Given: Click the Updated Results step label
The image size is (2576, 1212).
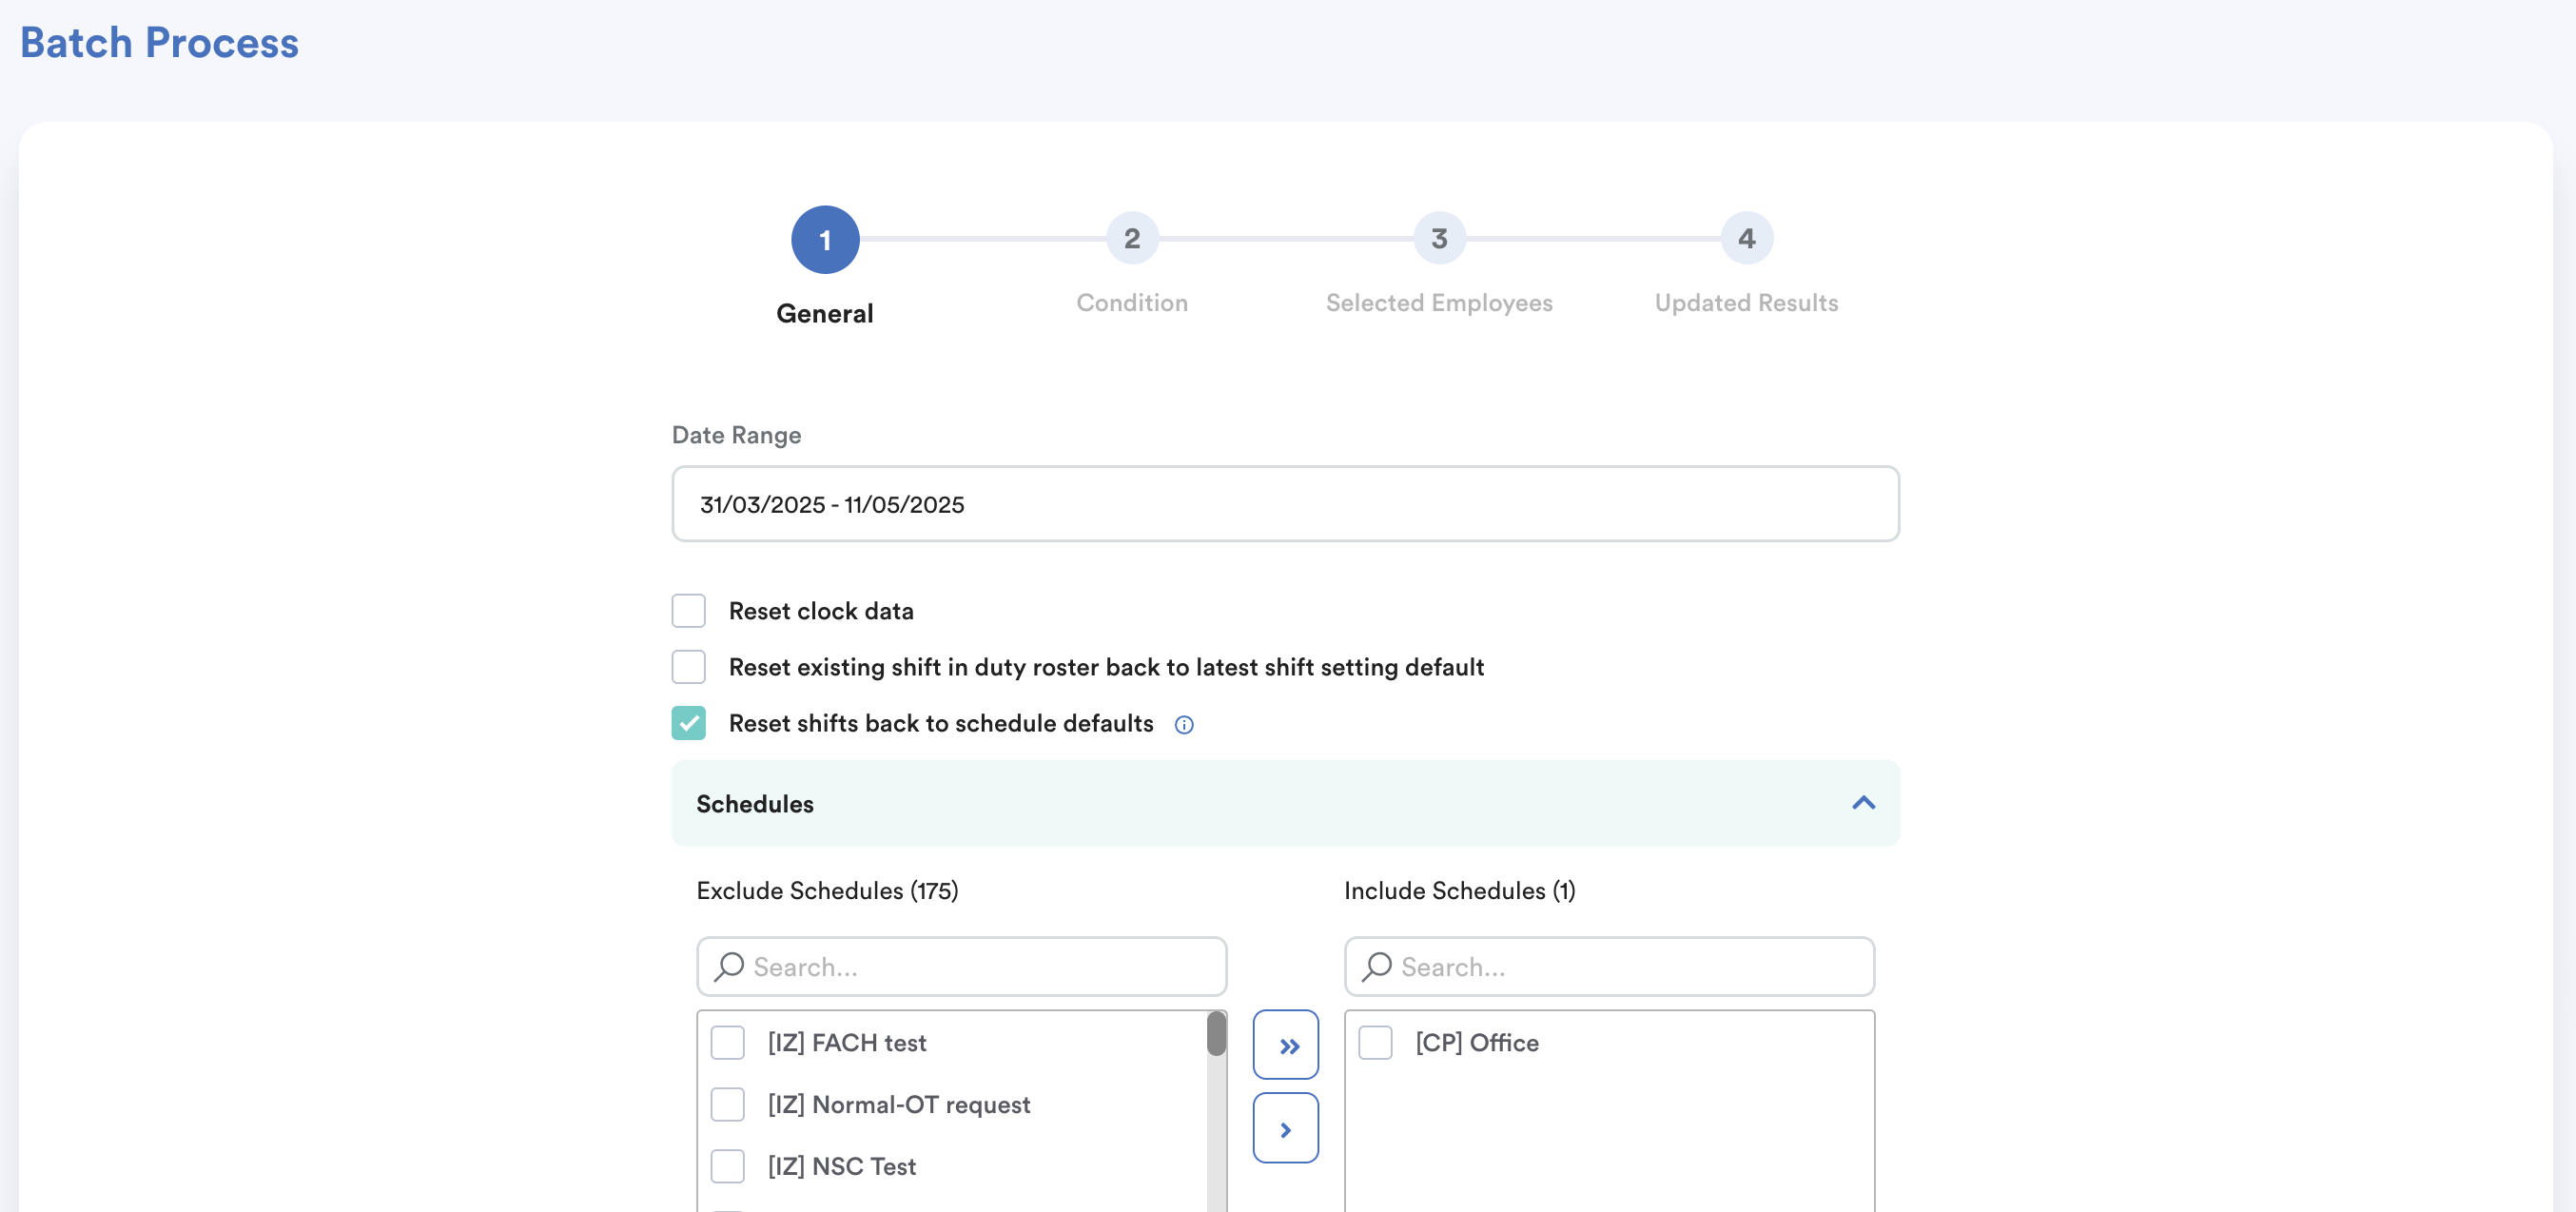Looking at the screenshot, I should [x=1746, y=303].
